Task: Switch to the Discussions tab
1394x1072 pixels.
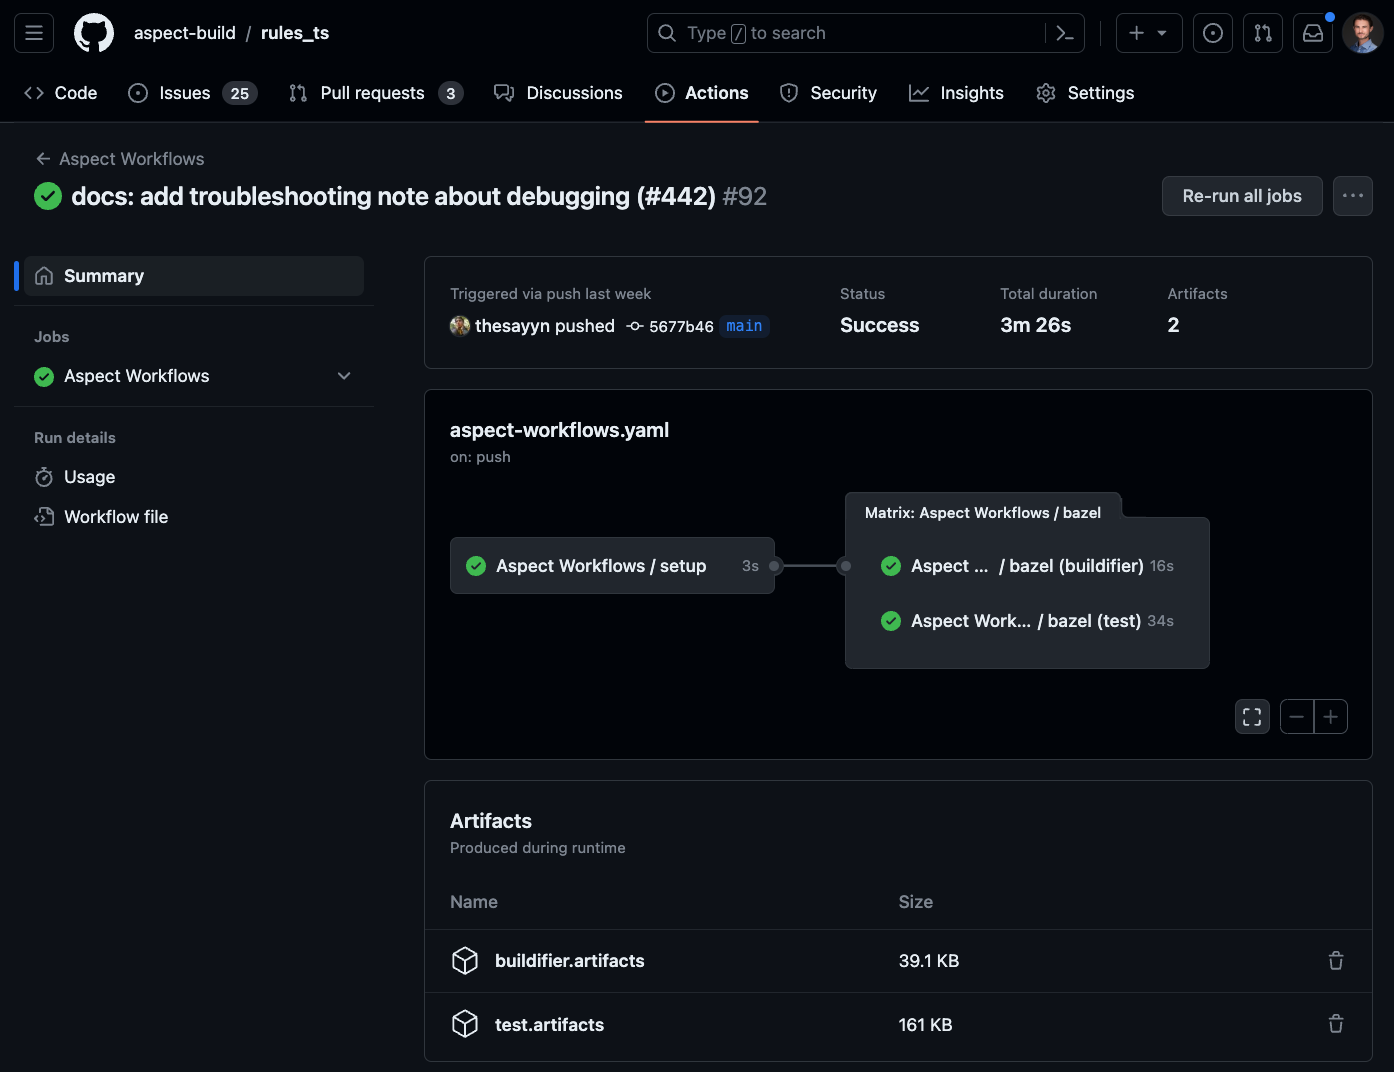Action: pos(559,93)
